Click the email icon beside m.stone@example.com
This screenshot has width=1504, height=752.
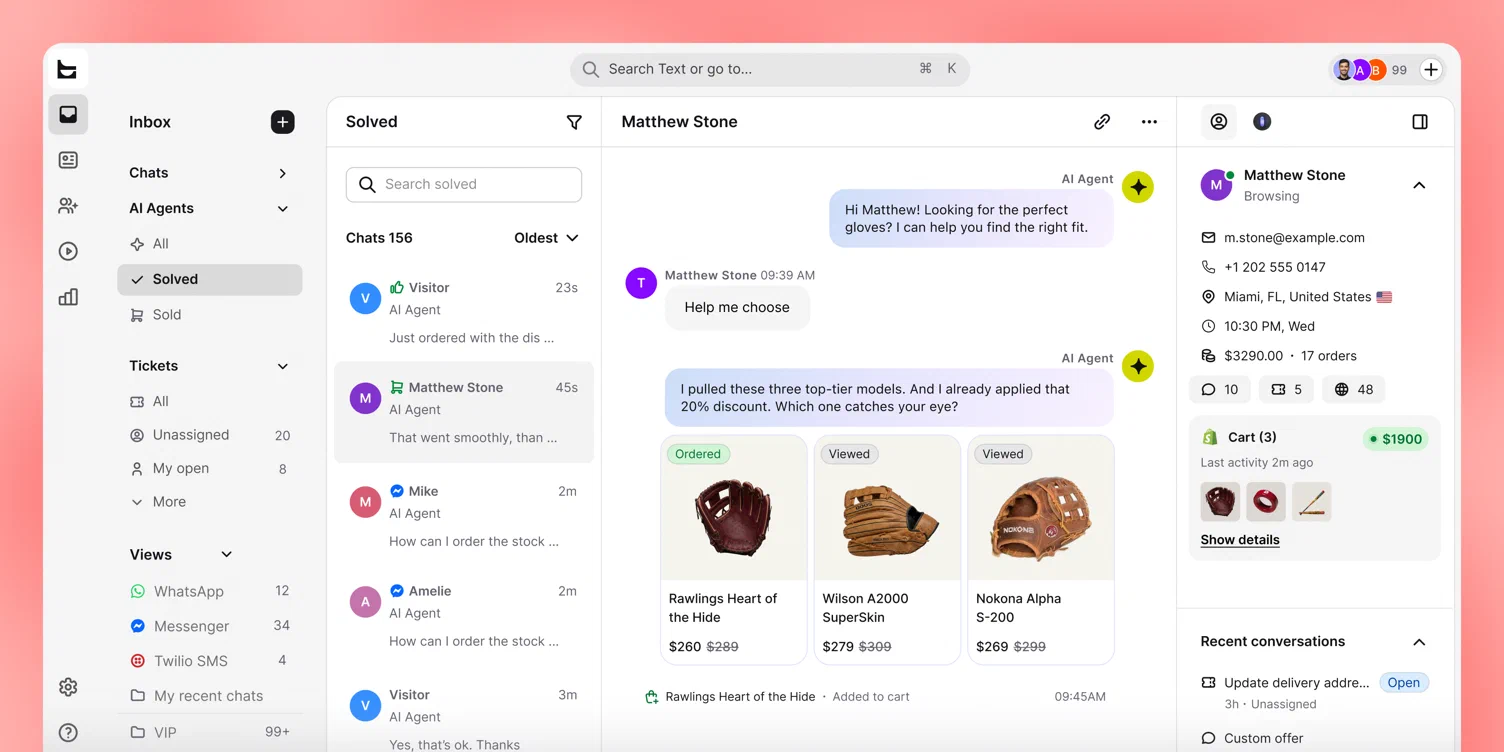1208,238
